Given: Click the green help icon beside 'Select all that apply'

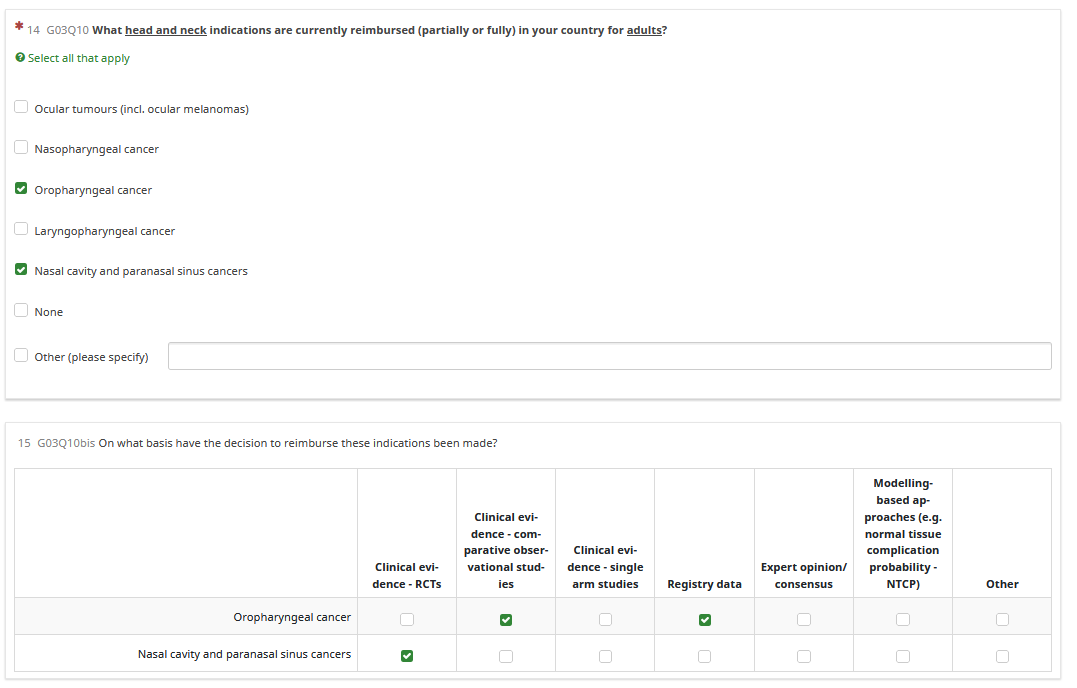Looking at the screenshot, I should tap(20, 59).
